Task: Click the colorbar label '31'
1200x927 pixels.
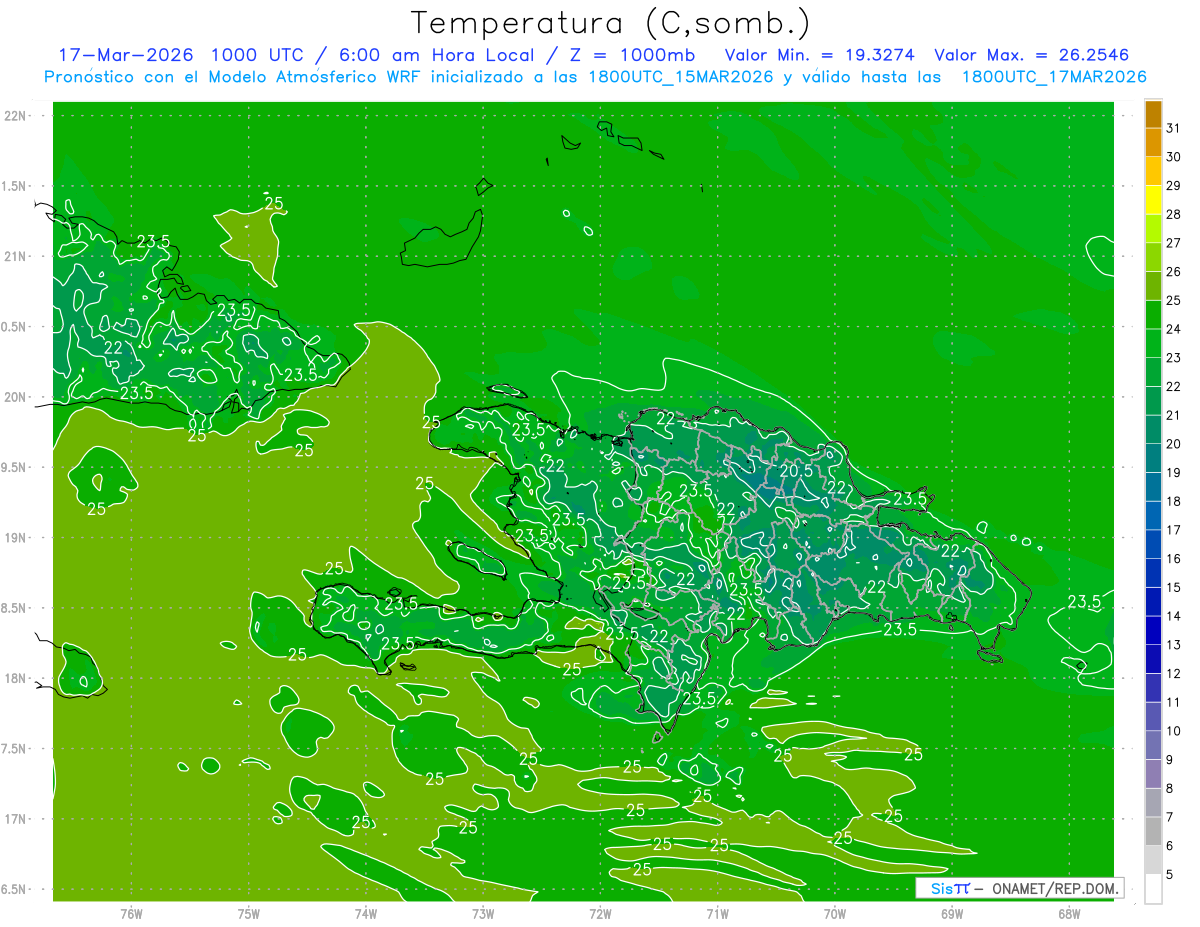Action: (x=1174, y=128)
